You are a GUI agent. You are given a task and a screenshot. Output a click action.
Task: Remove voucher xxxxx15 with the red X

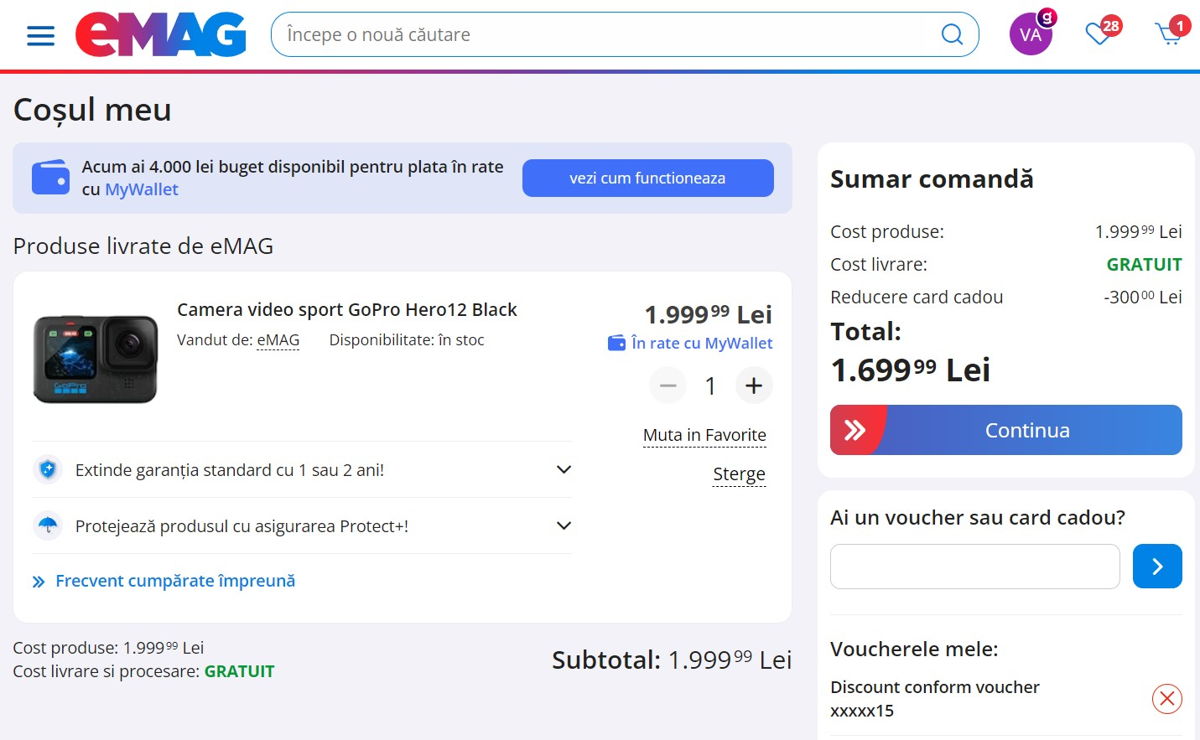[1167, 698]
